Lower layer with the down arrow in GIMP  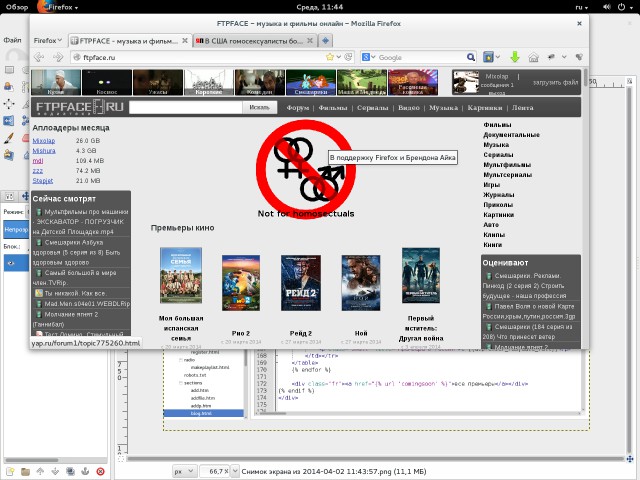coord(55,471)
